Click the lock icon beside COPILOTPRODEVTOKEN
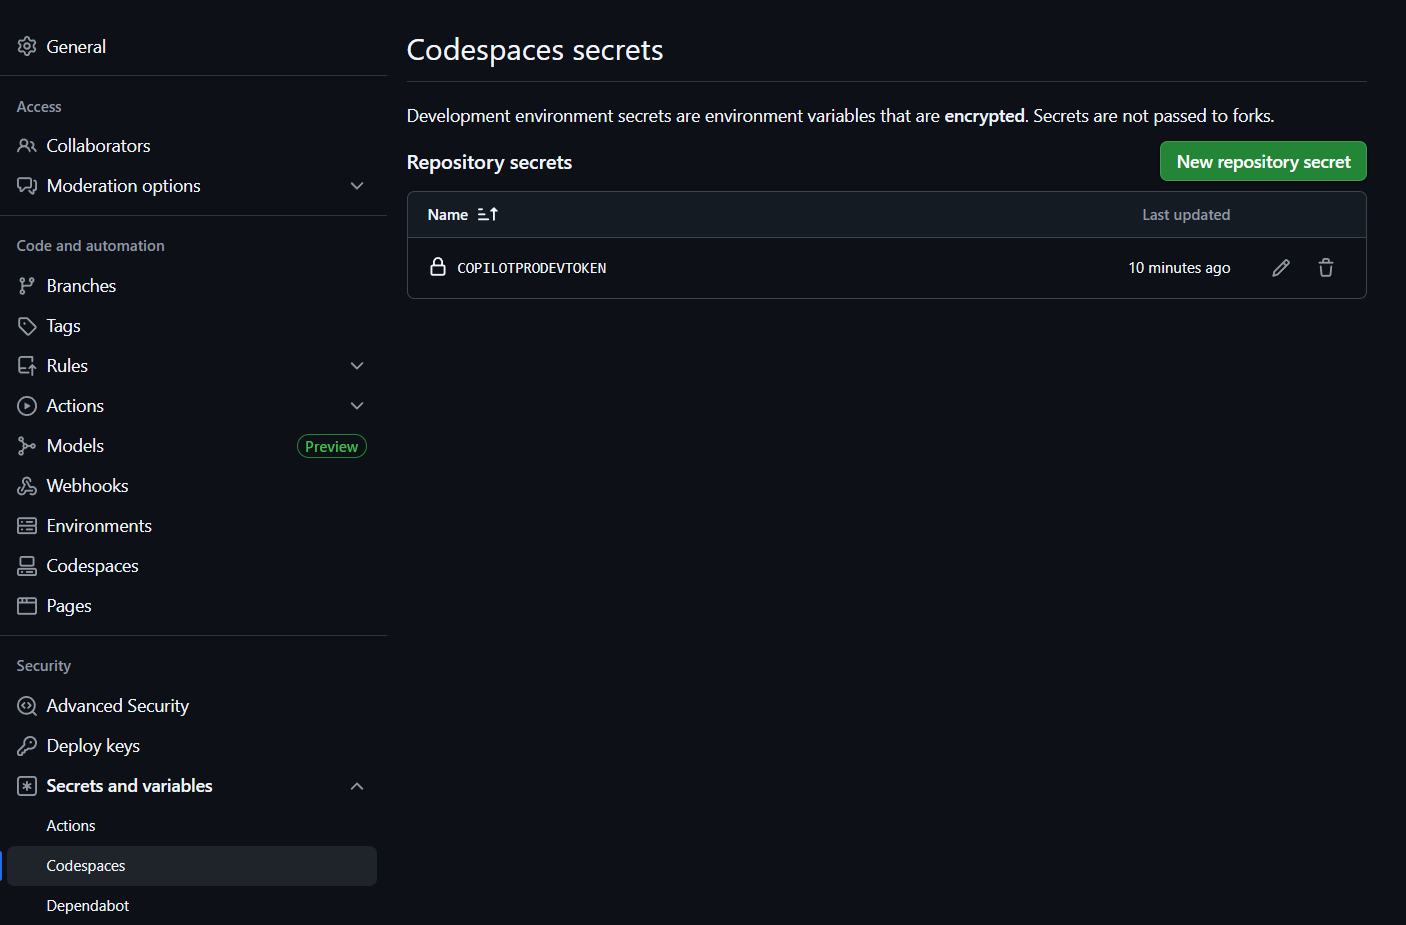1406x925 pixels. [x=439, y=267]
